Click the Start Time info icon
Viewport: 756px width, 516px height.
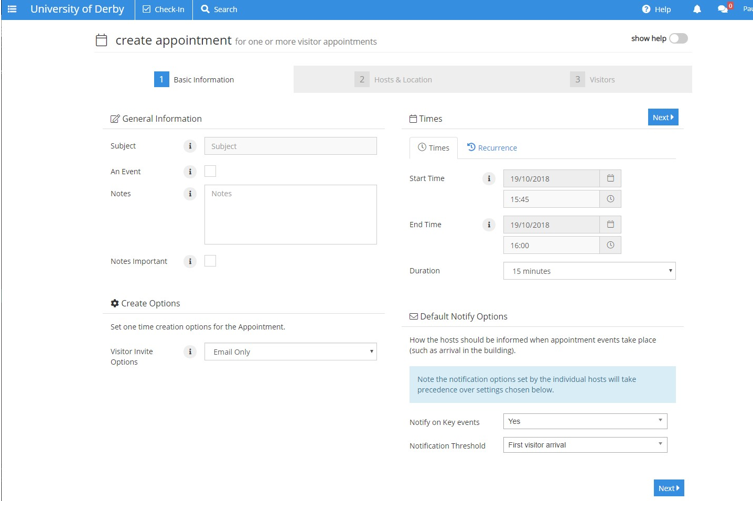(489, 178)
